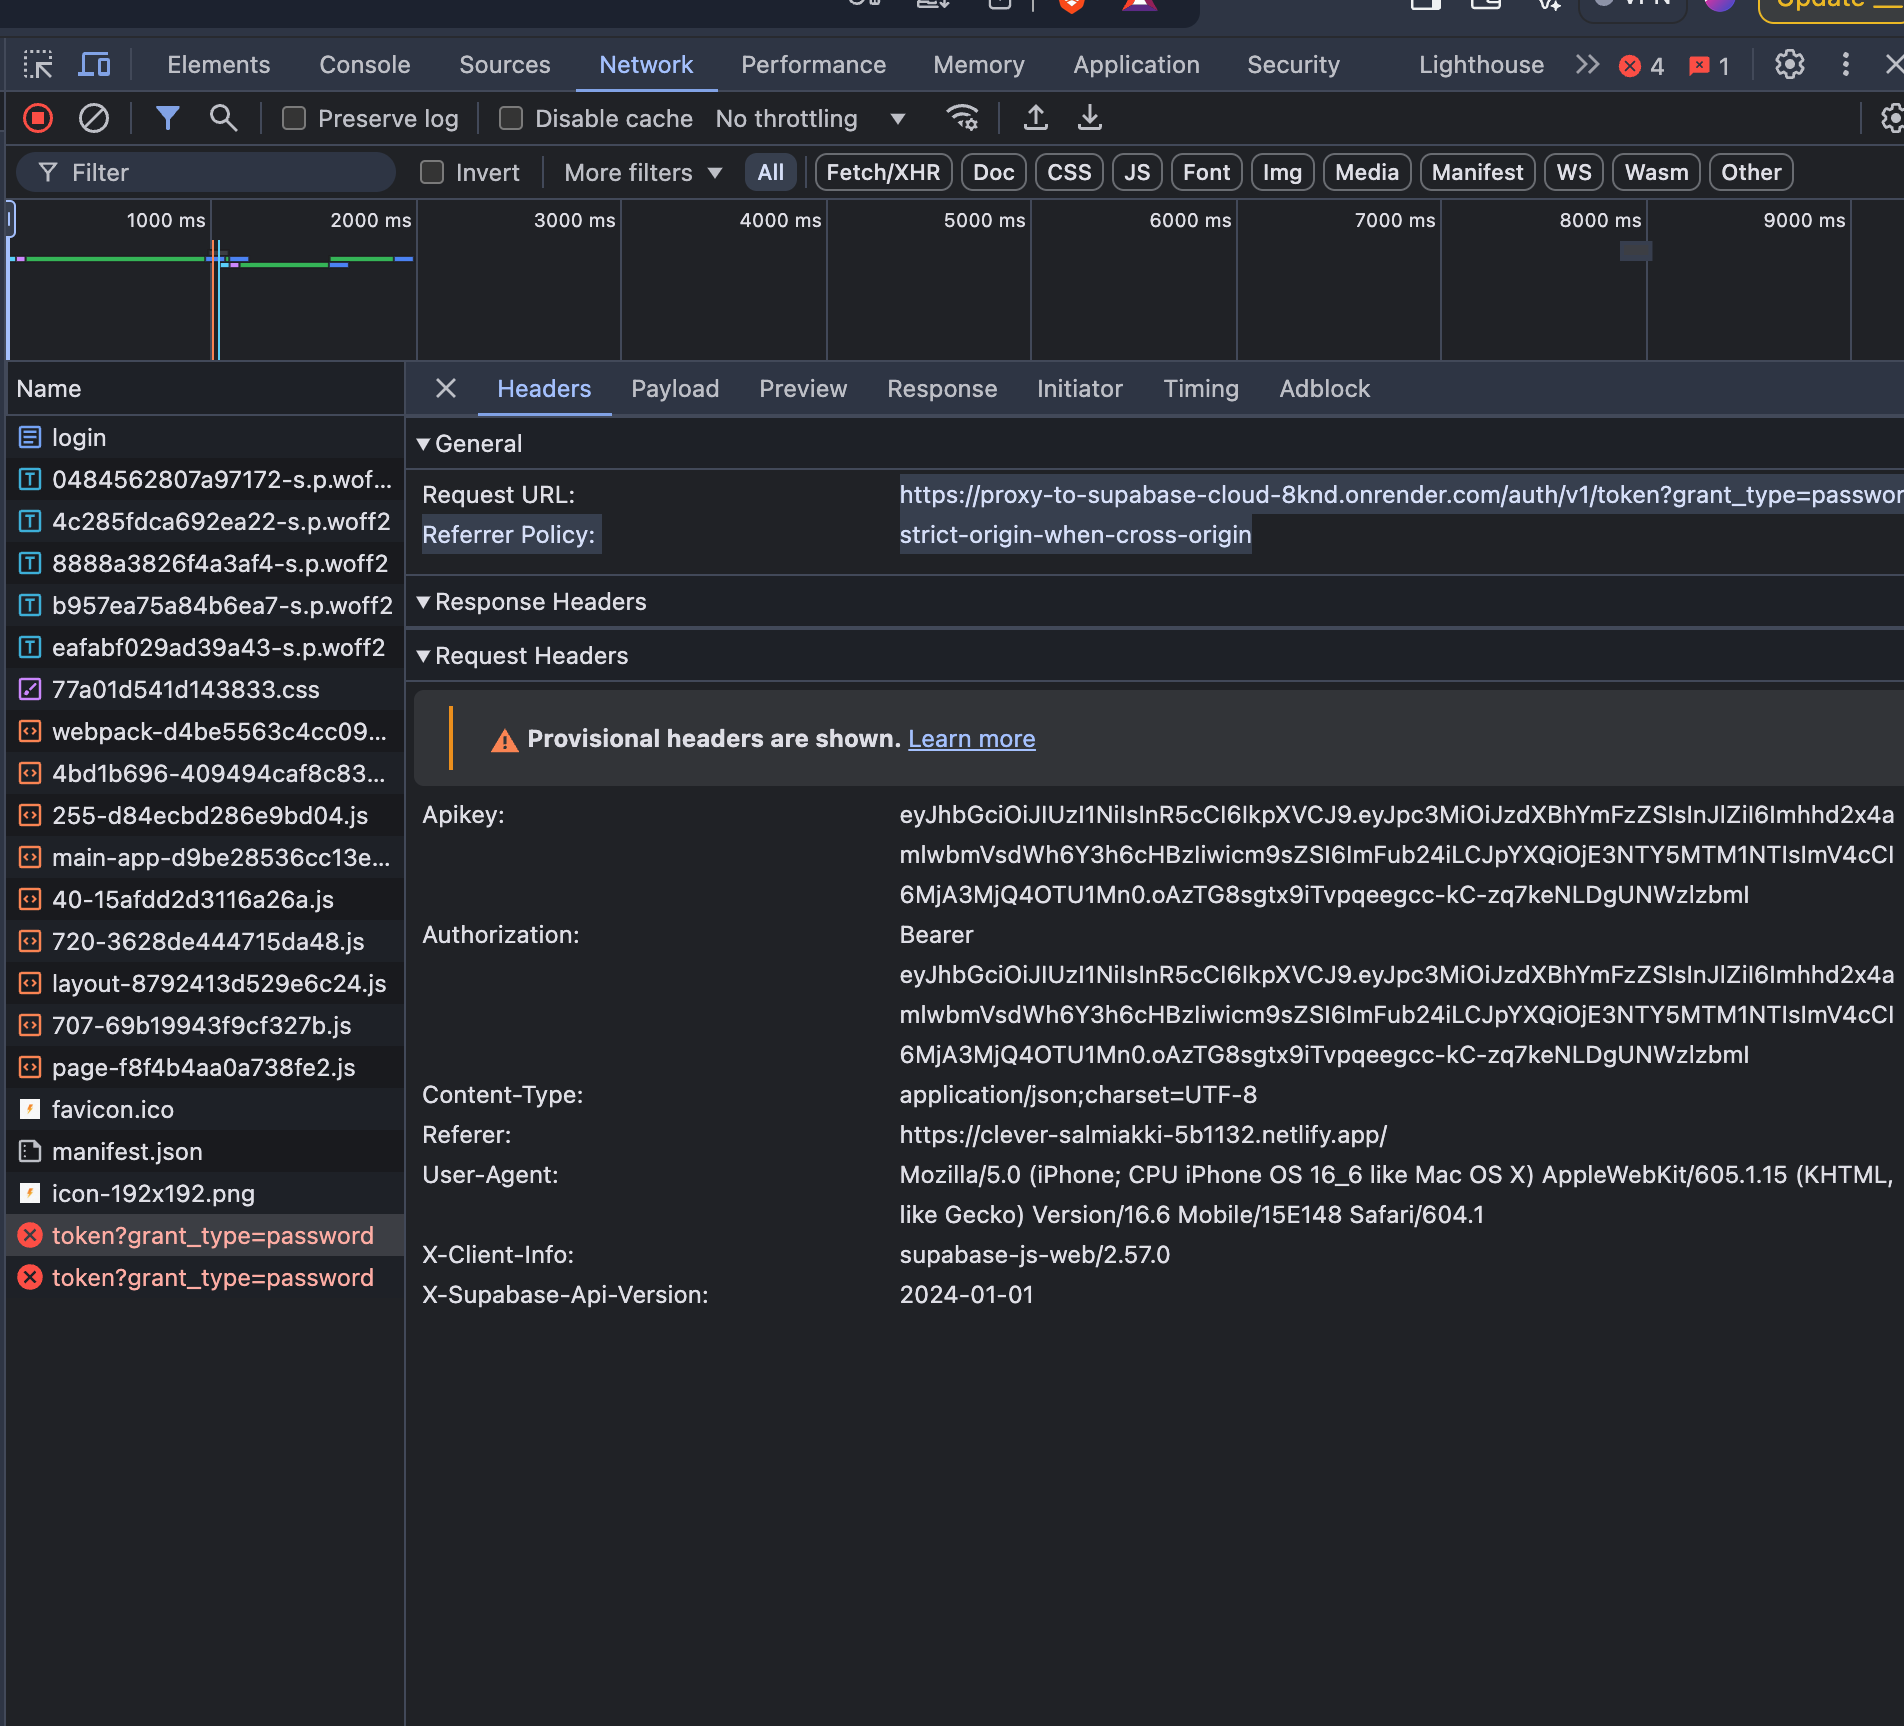Screen dimensions: 1904x1726
Task: Open DevTools settings gear
Action: click(x=1789, y=65)
